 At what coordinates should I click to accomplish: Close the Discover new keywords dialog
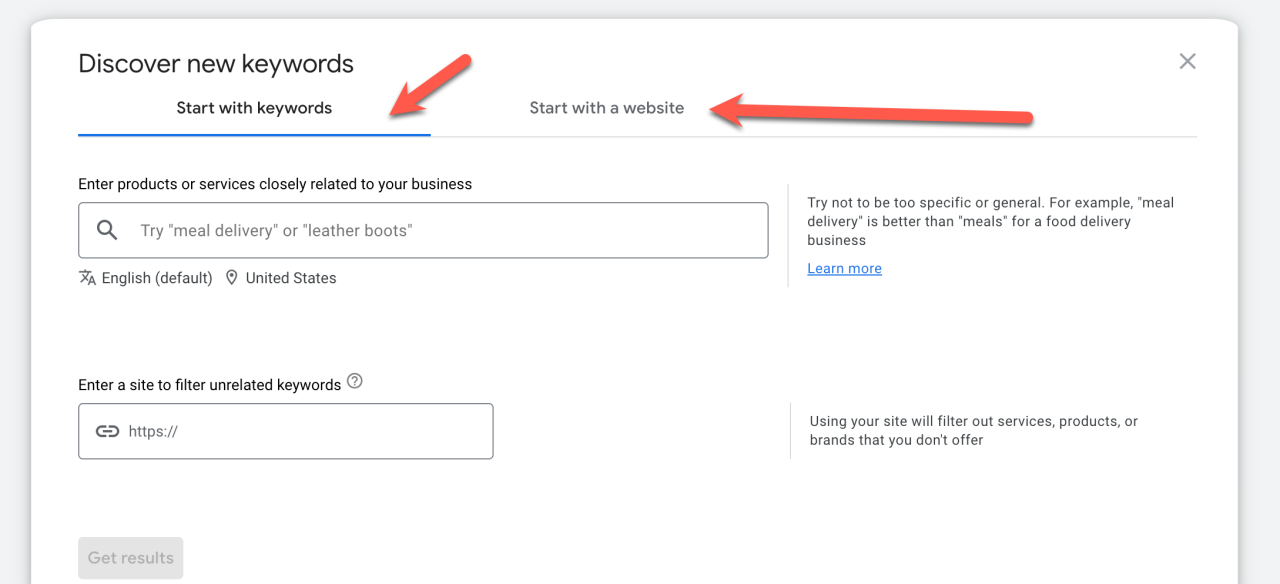click(1187, 62)
